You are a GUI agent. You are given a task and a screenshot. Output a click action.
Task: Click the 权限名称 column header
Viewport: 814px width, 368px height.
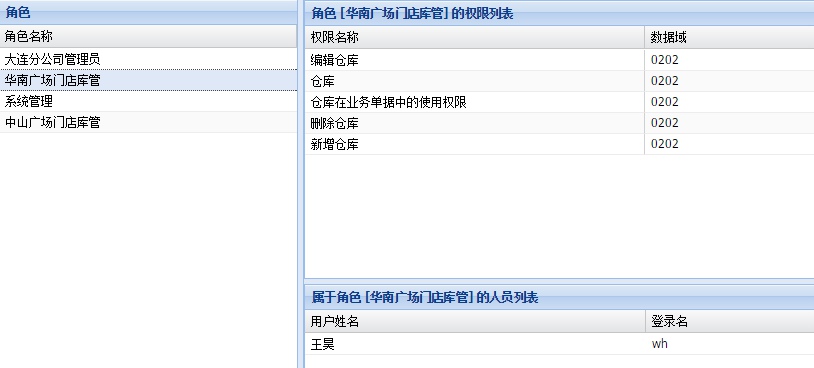[474, 37]
